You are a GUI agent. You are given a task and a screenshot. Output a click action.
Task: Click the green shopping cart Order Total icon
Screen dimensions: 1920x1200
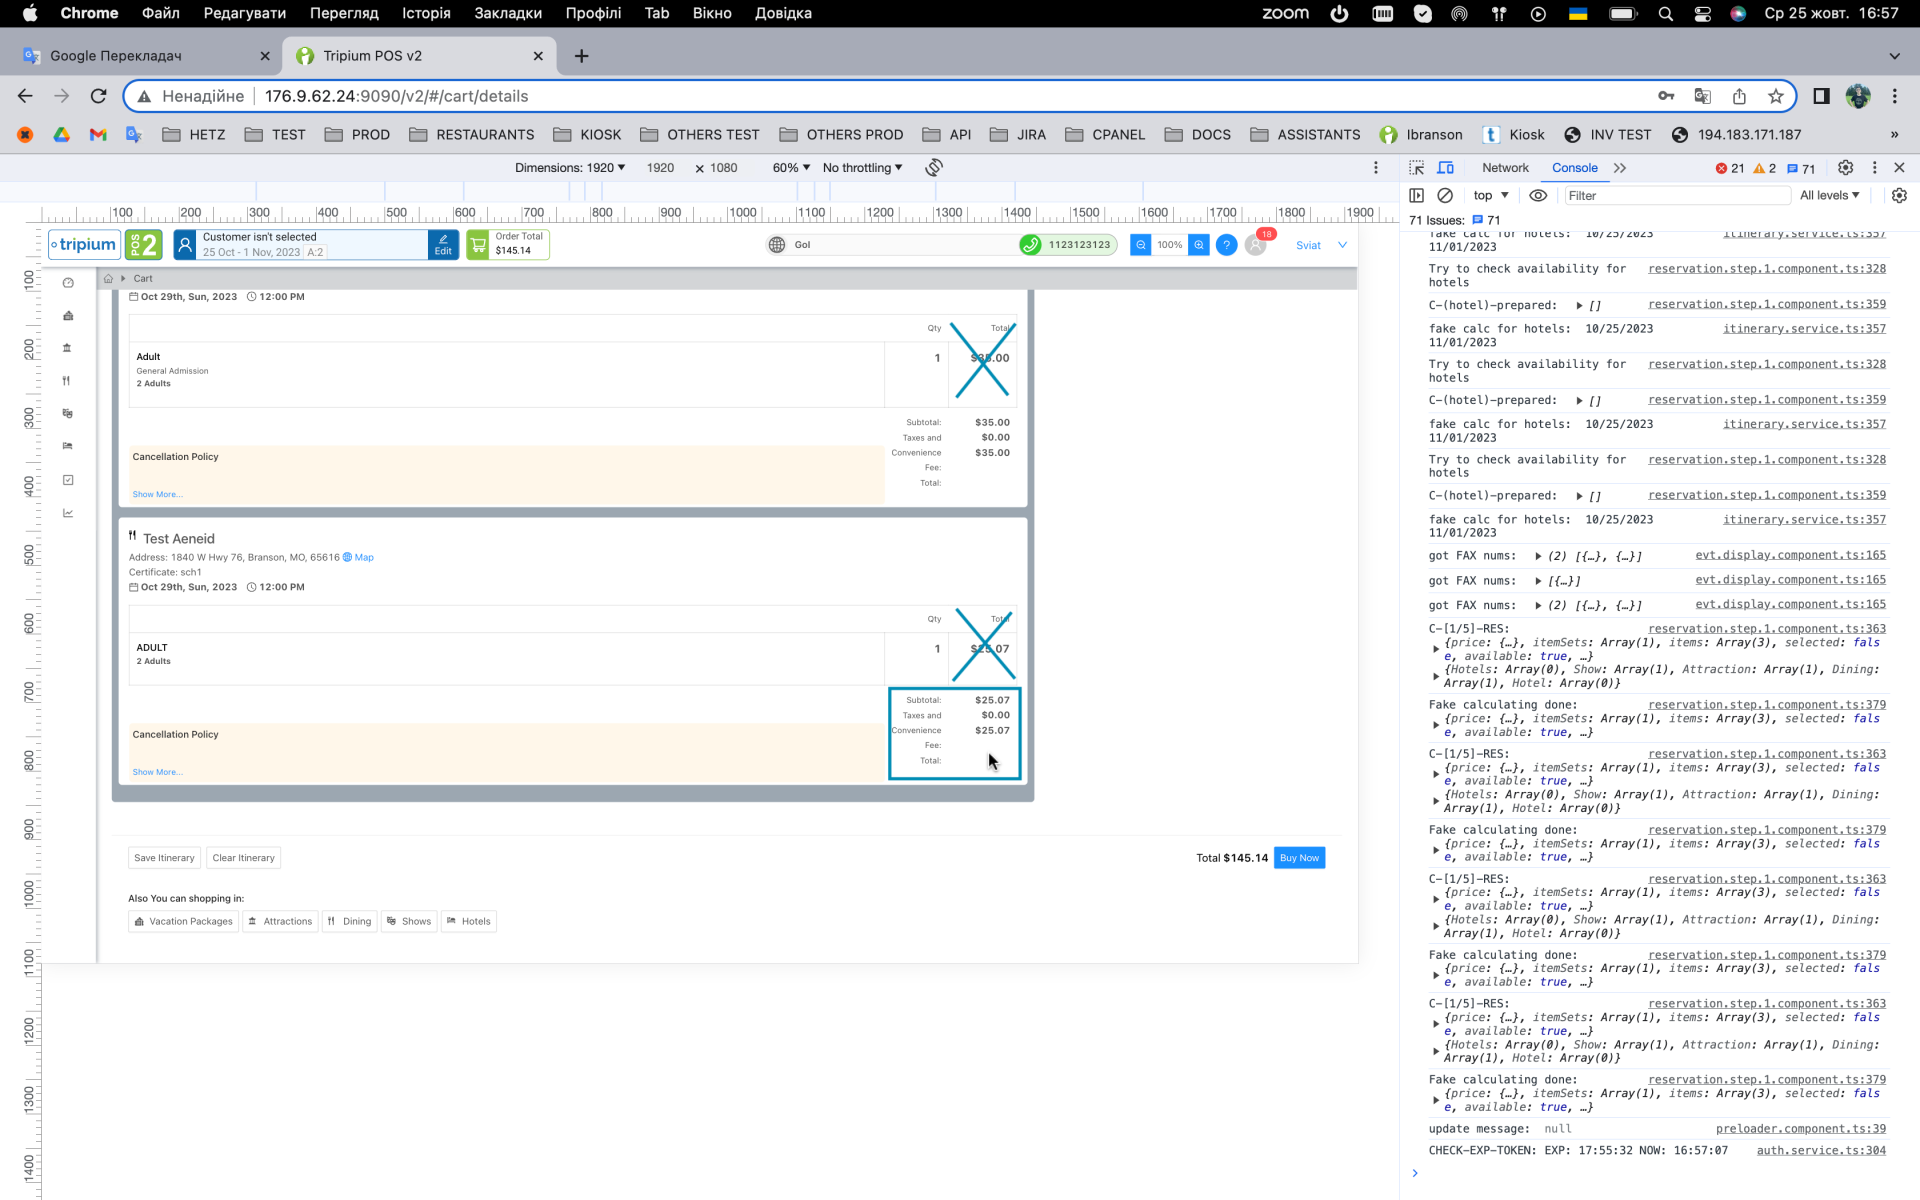(x=478, y=245)
